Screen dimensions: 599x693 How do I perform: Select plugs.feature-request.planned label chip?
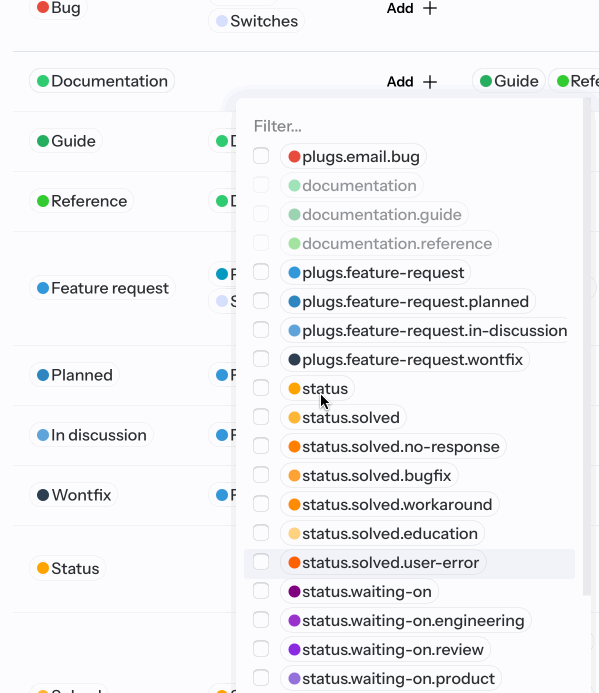[408, 301]
